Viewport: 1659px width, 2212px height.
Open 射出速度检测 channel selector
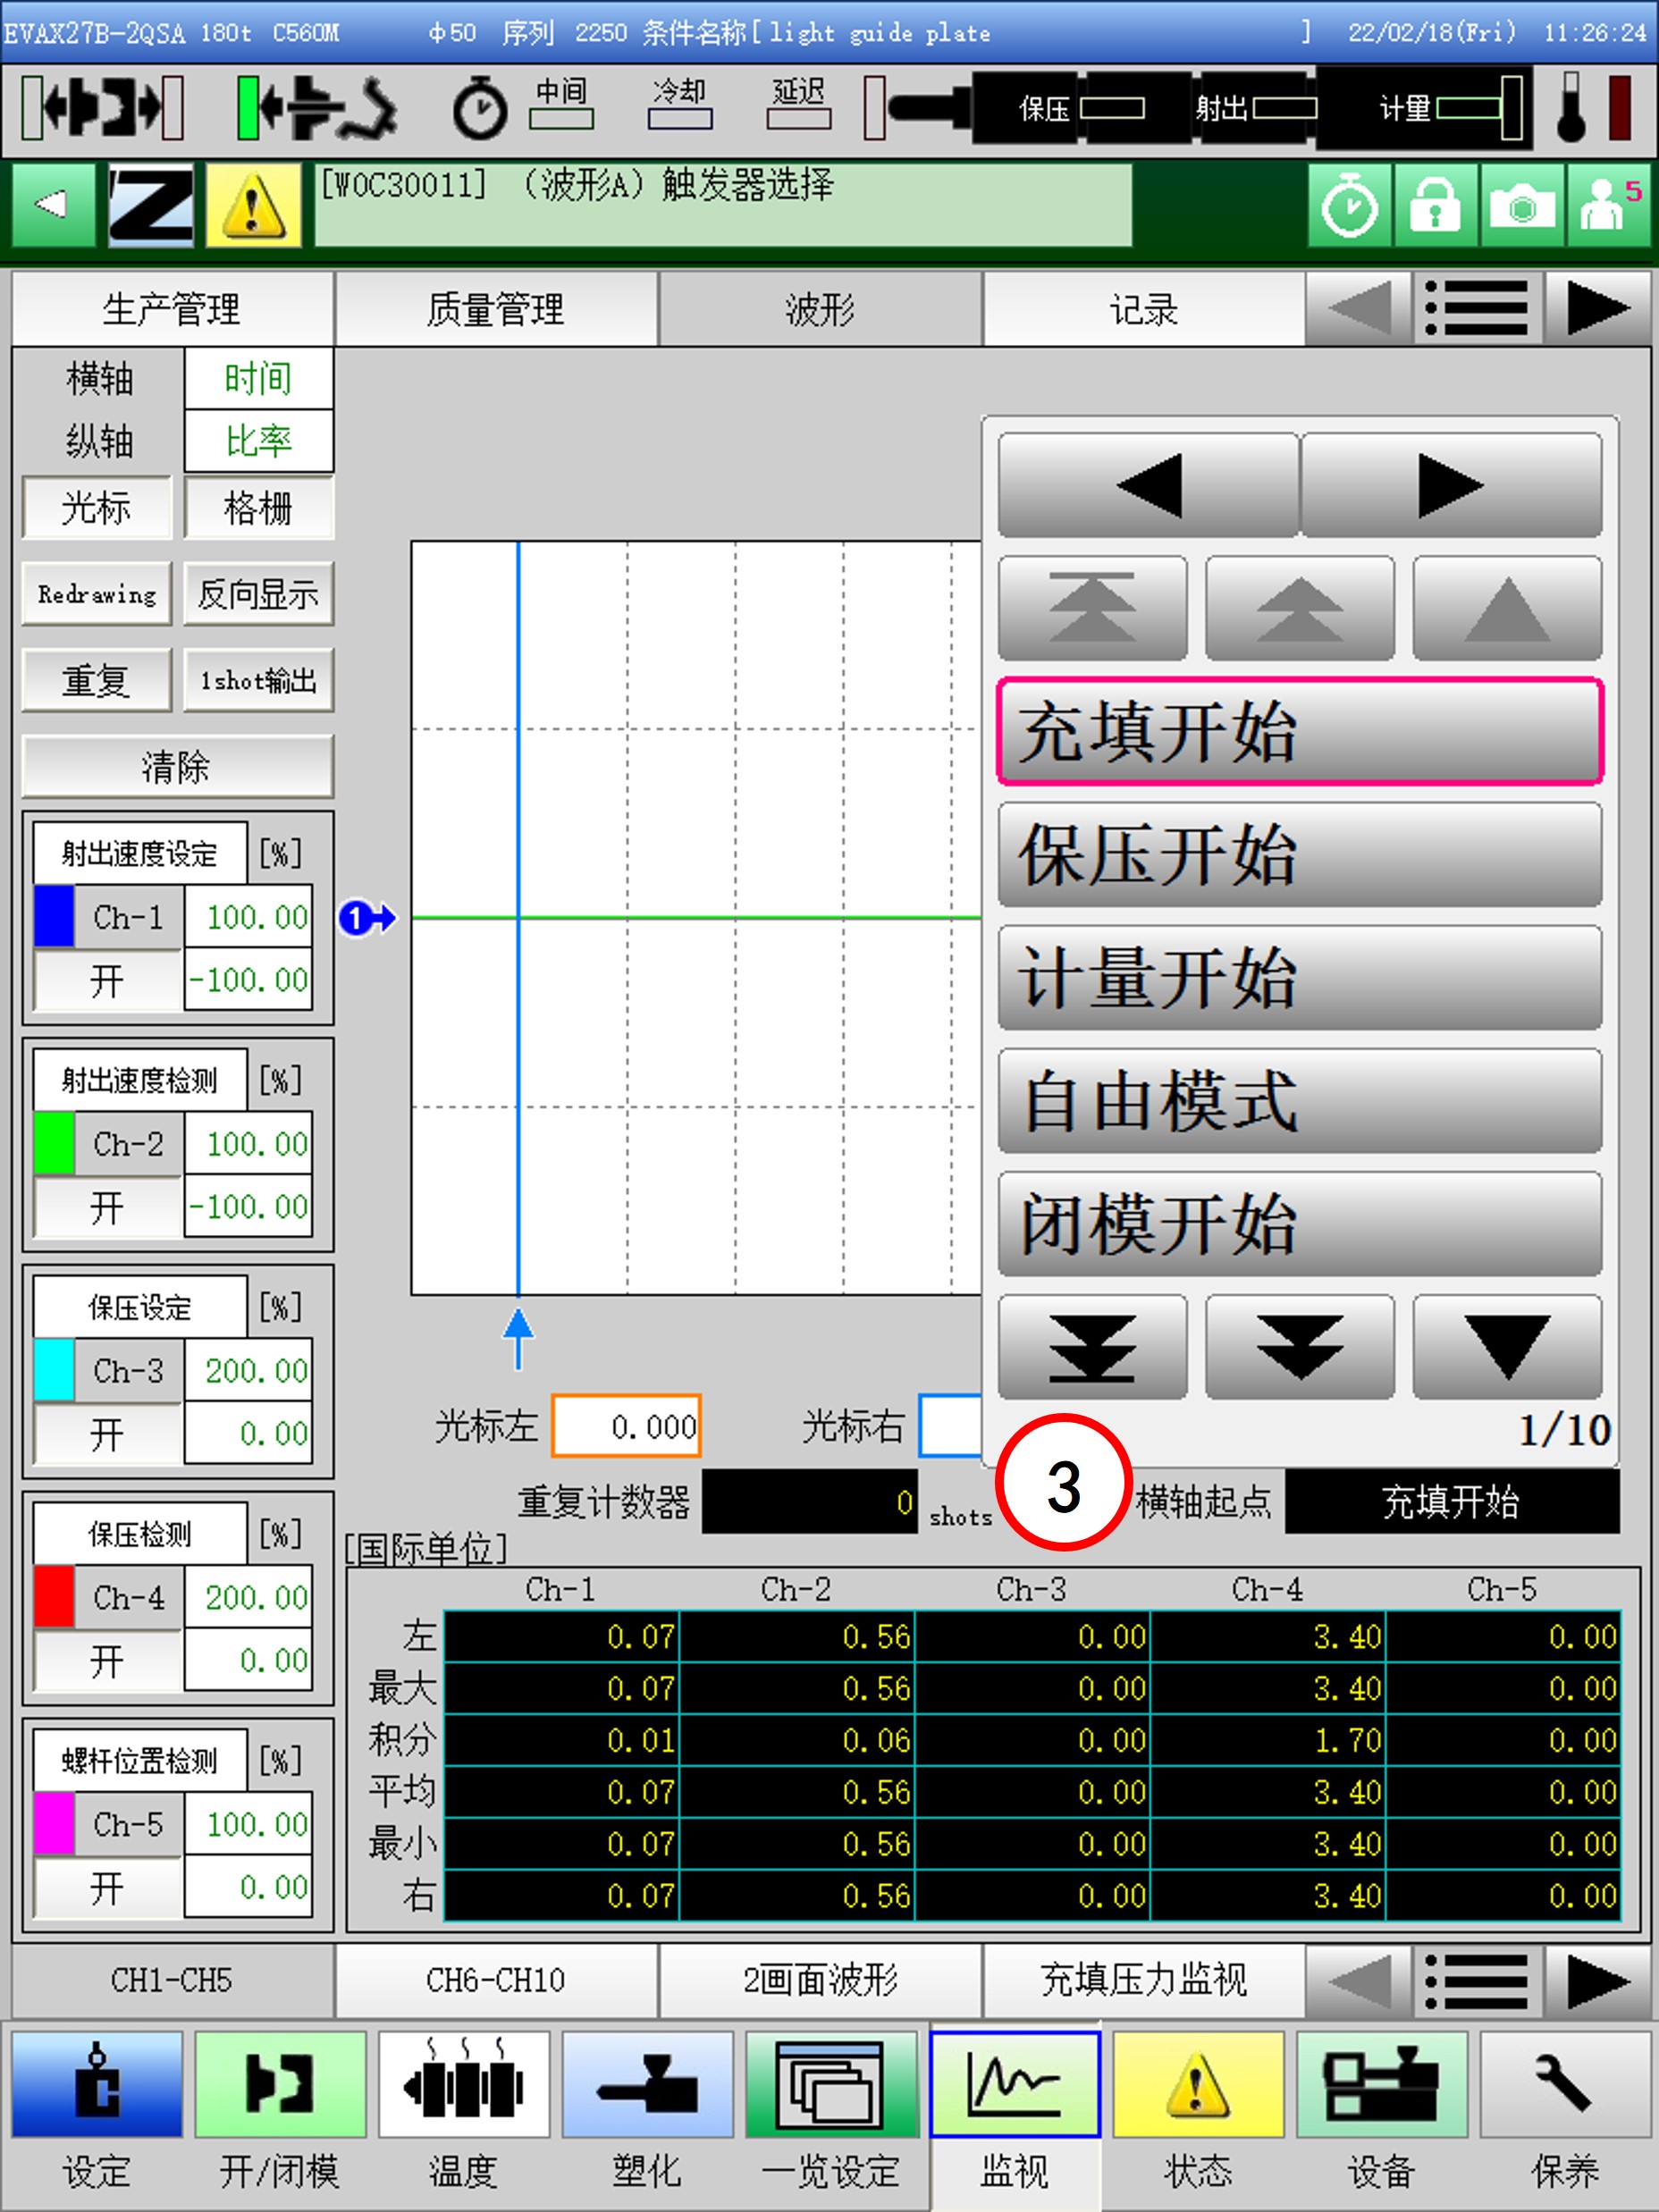click(140, 1080)
